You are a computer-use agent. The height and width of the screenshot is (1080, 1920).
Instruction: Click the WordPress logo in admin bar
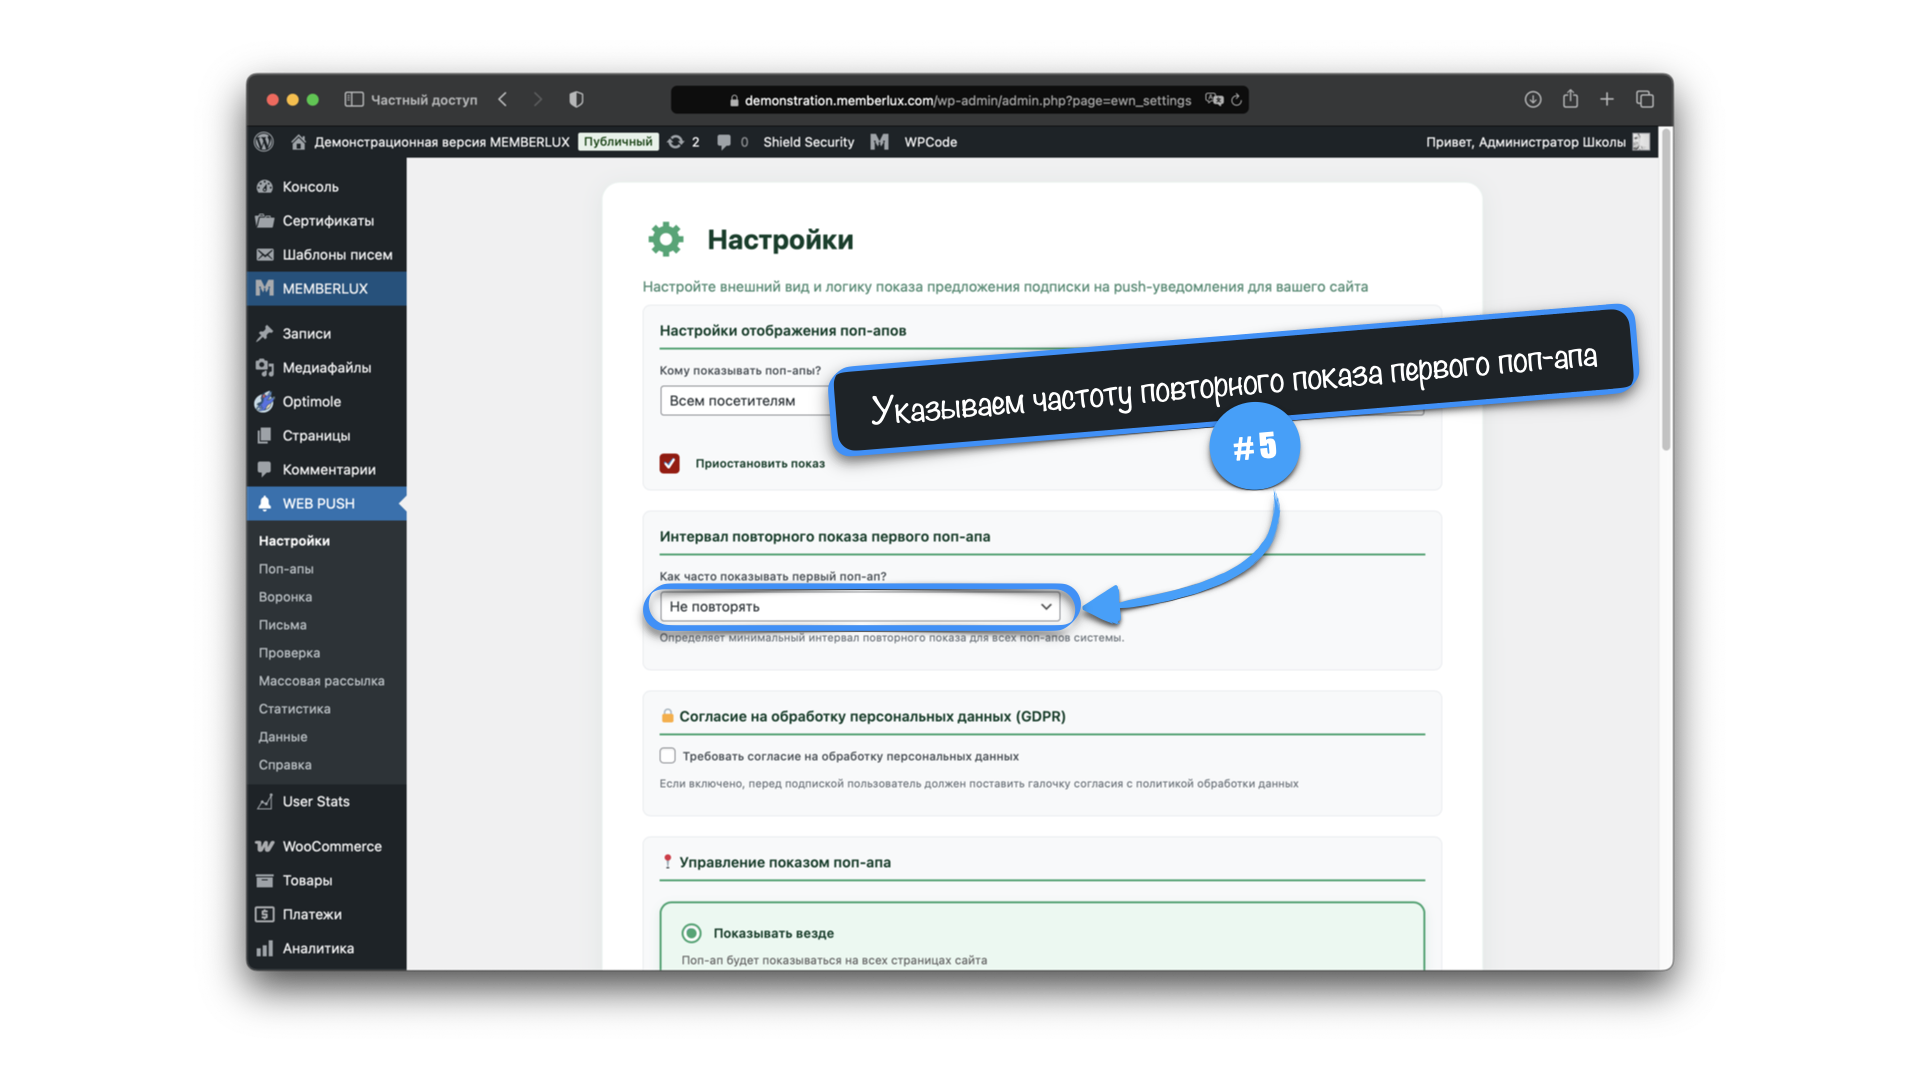pos(264,142)
